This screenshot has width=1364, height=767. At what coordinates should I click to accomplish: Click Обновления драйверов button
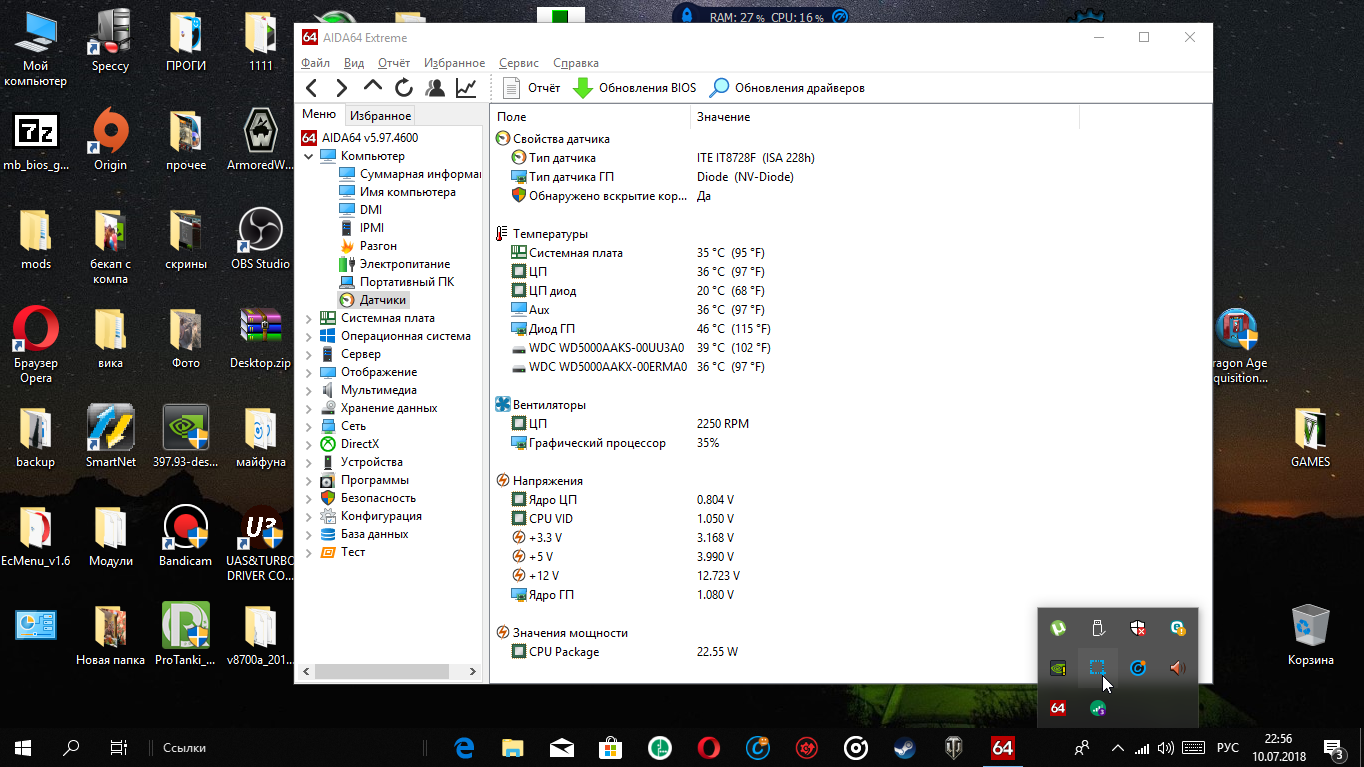787,88
